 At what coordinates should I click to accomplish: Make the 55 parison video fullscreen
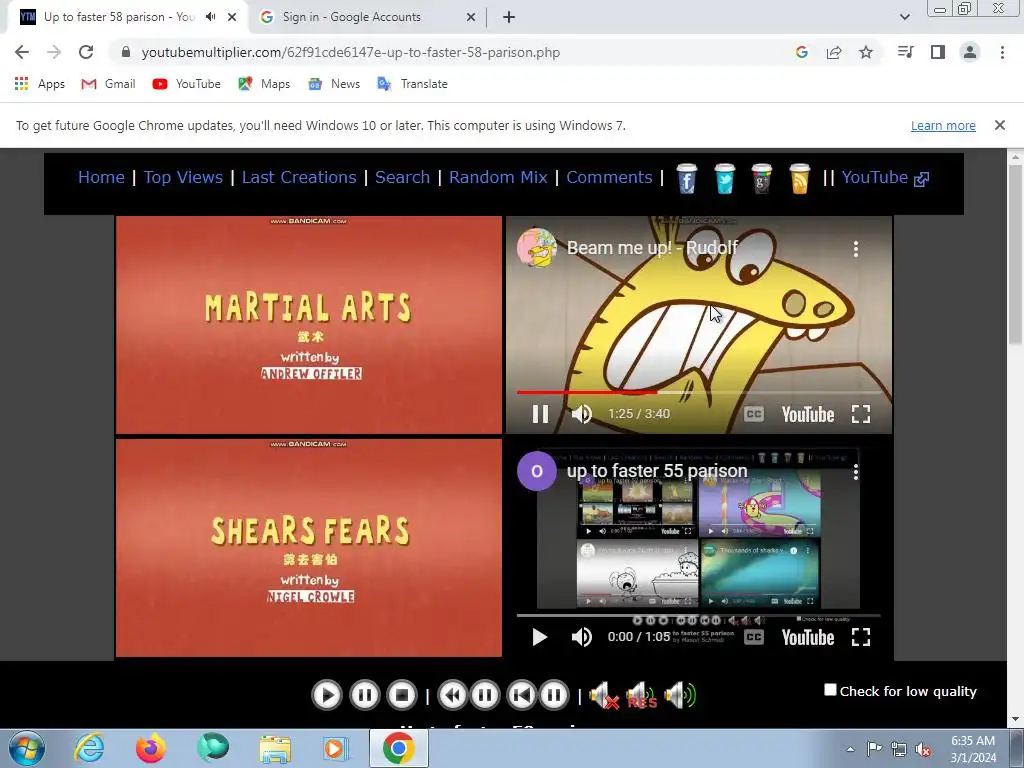[x=861, y=637]
